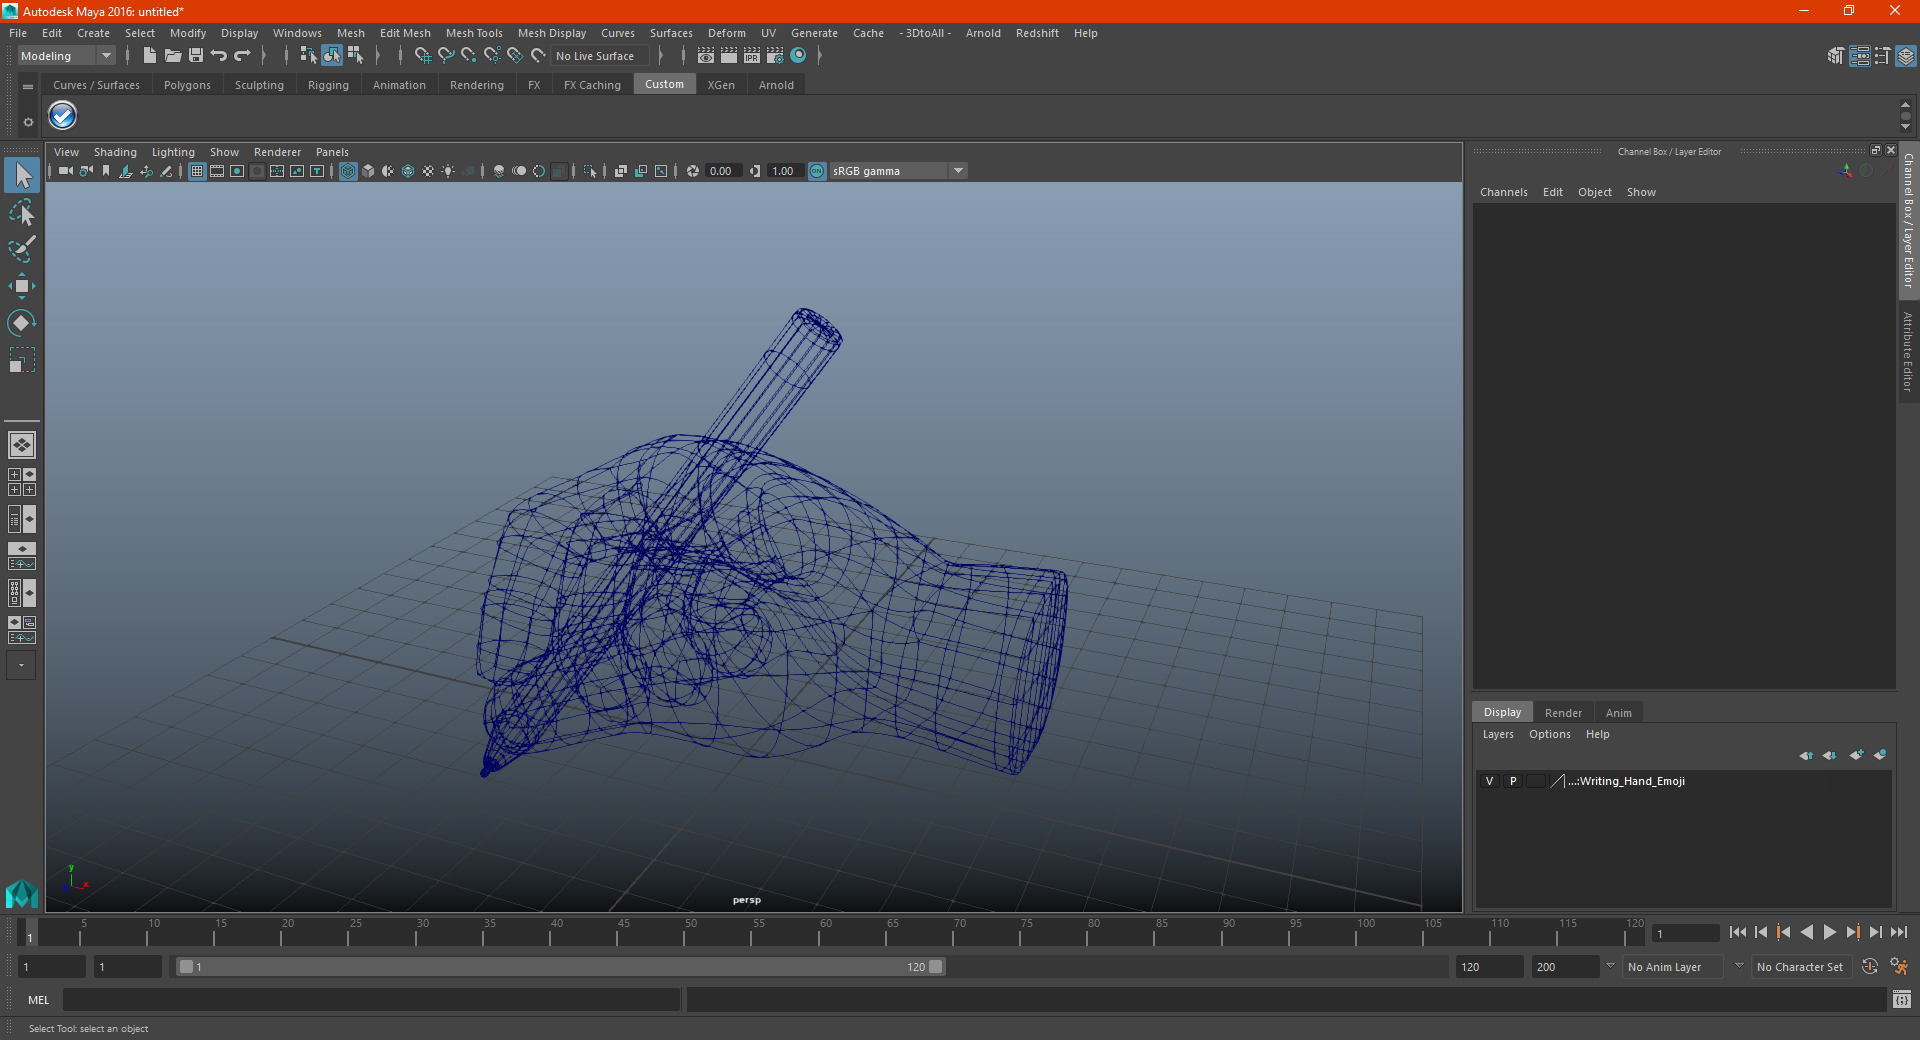Expand the collapsed section after No Live Surface
Screen dimensions: 1920x1040
coord(661,56)
